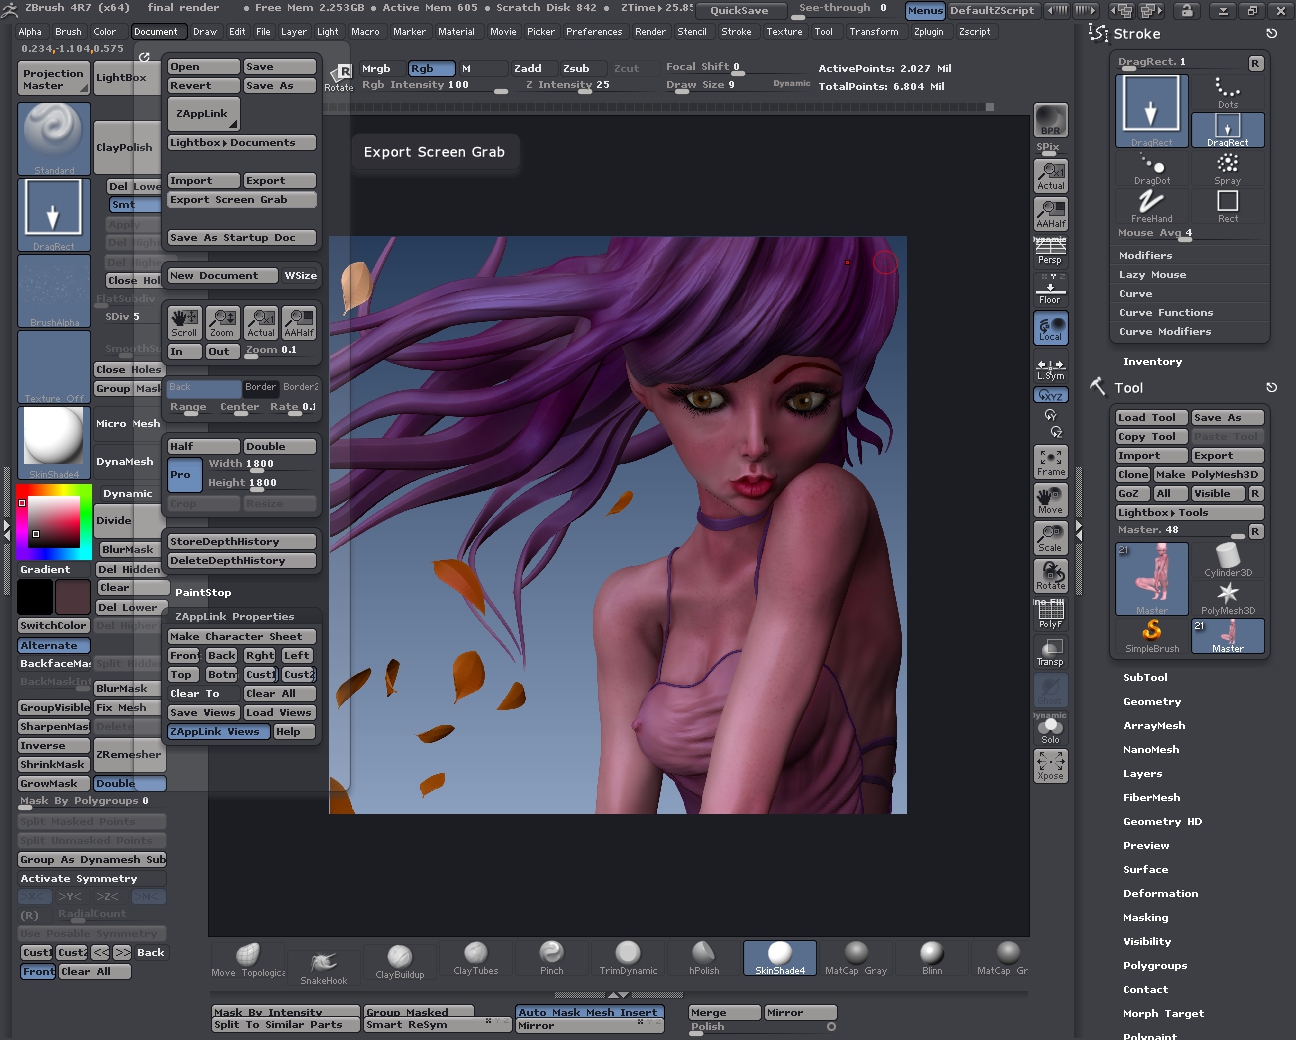This screenshot has height=1040, width=1296.
Task: Pick the SnakeHook brush
Action: 324,968
